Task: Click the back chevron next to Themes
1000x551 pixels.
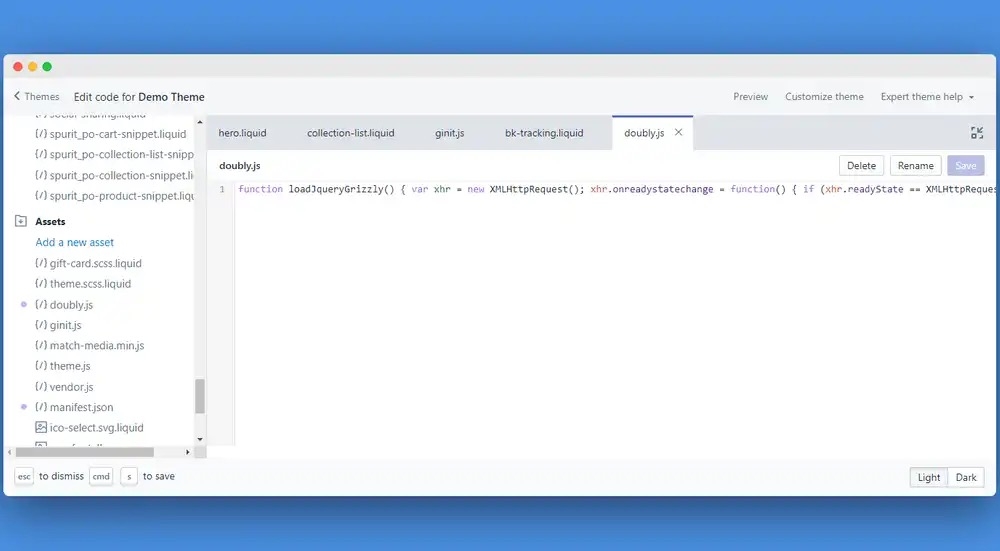Action: click(x=17, y=97)
